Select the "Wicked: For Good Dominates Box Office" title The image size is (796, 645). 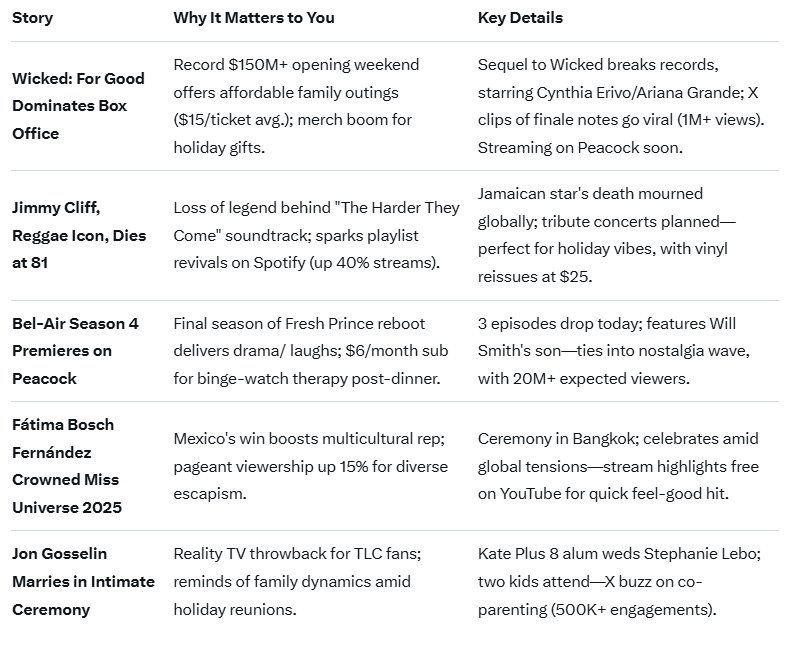[x=78, y=106]
